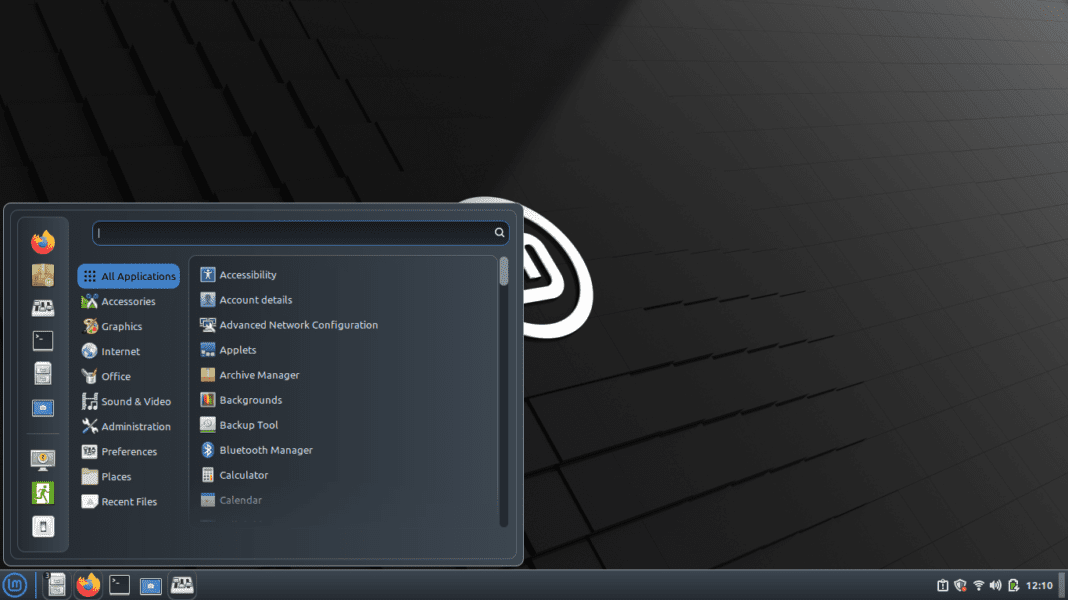Browse the Sound & Video category
The image size is (1068, 600).
tap(129, 401)
